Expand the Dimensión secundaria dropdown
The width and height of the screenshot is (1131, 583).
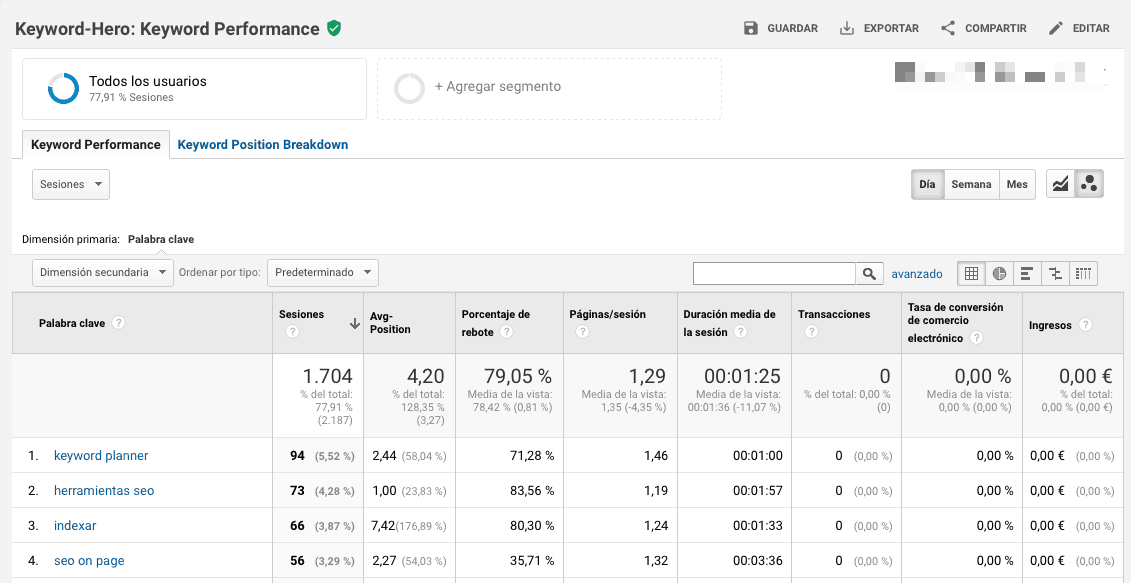tap(102, 272)
